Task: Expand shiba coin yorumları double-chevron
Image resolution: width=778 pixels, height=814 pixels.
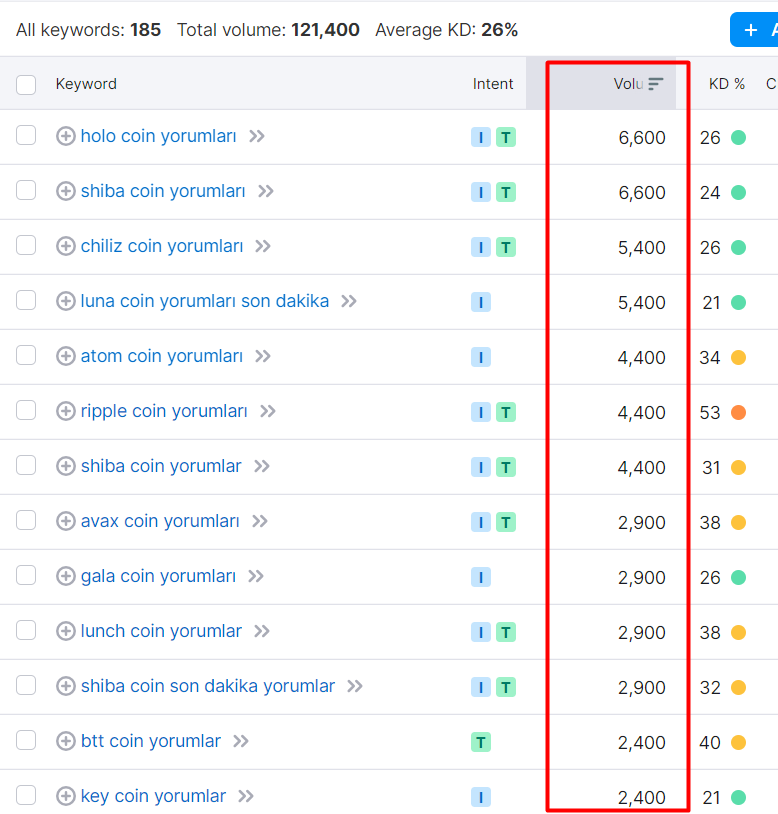Action: pyautogui.click(x=266, y=192)
